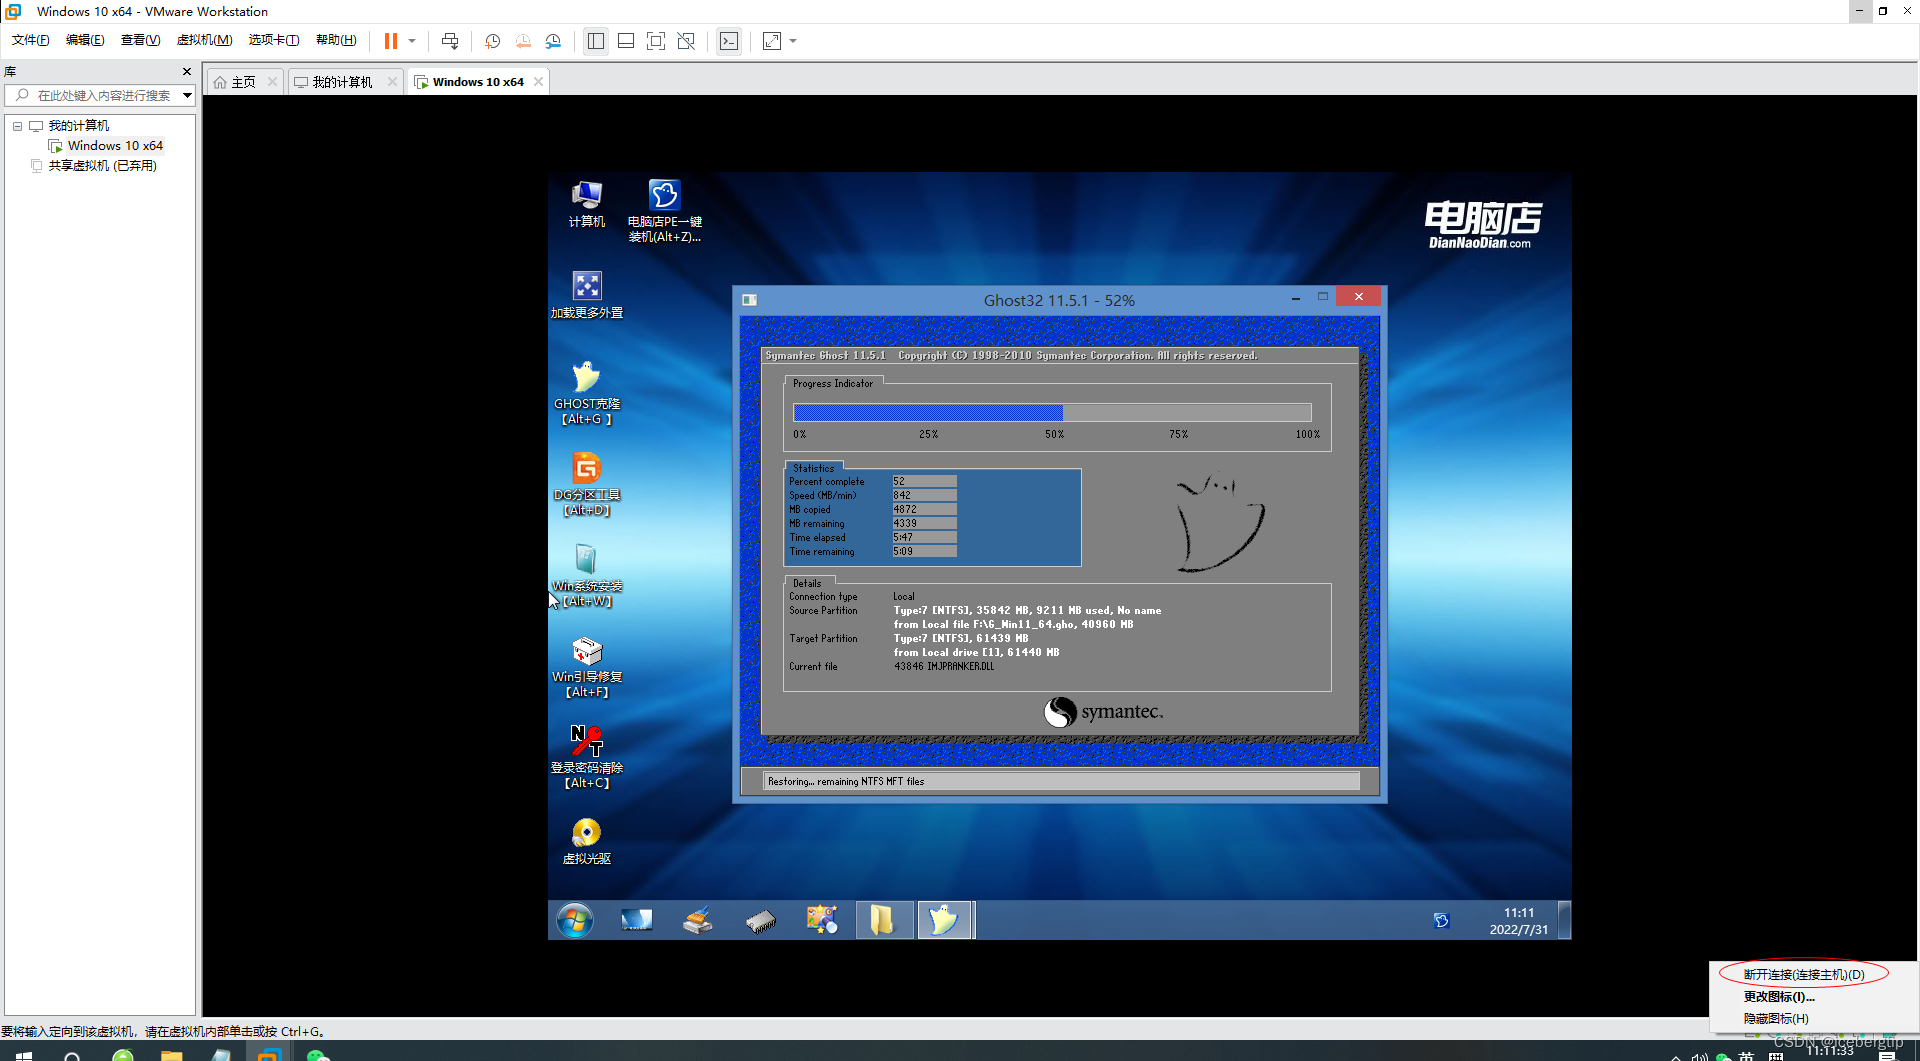
Task: Click the Speed value 842
Action: tap(924, 495)
